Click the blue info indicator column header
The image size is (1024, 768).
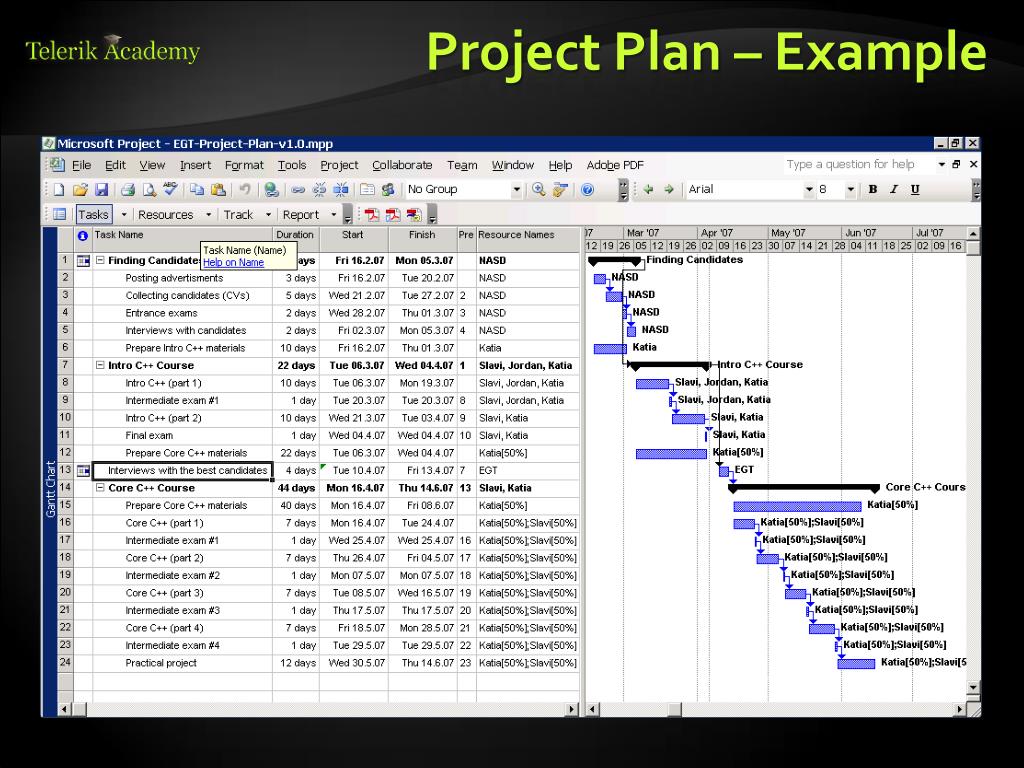pyautogui.click(x=83, y=236)
